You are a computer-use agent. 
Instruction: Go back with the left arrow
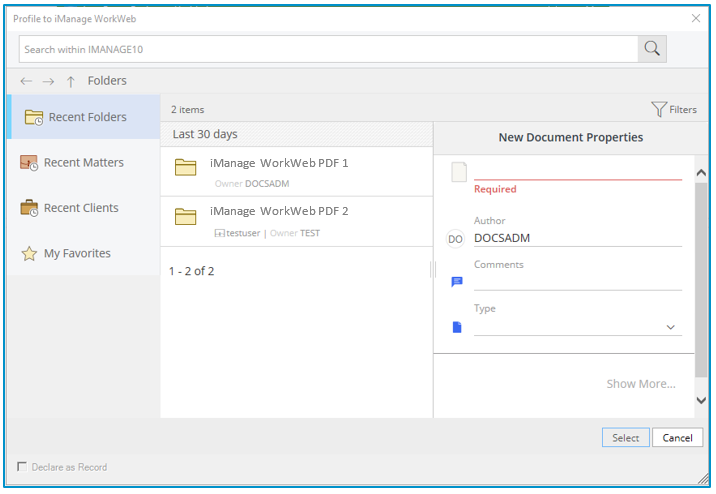click(x=26, y=81)
